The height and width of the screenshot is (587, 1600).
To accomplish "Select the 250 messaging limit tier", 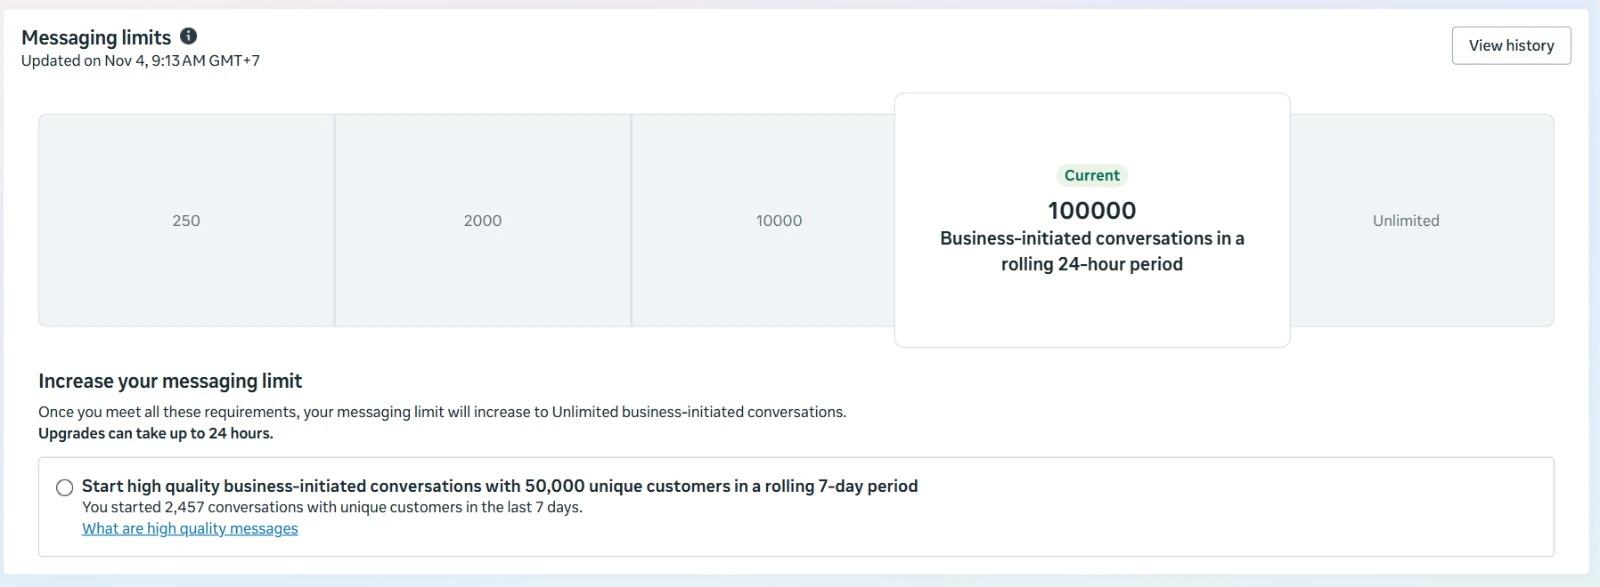I will tap(186, 220).
